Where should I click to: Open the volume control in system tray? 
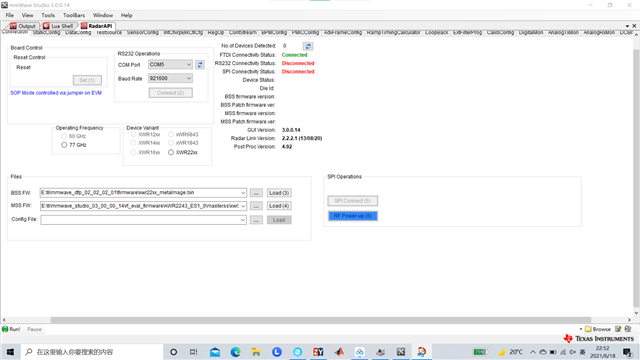click(572, 352)
